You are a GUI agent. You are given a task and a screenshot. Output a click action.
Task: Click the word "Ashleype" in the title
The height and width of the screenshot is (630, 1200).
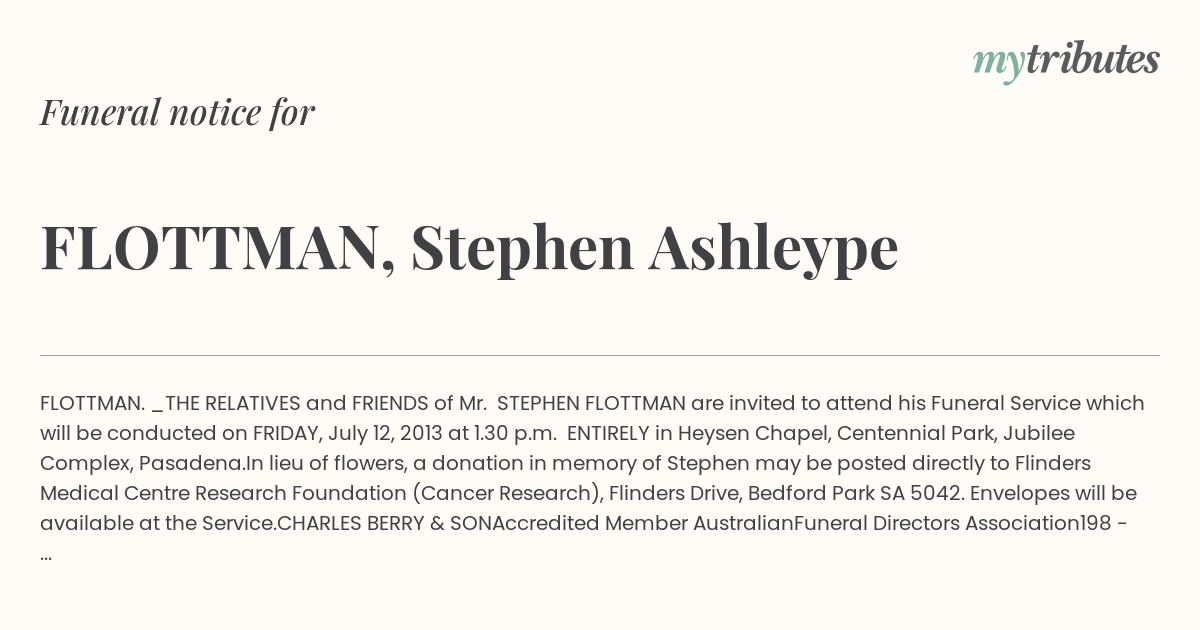tap(774, 248)
